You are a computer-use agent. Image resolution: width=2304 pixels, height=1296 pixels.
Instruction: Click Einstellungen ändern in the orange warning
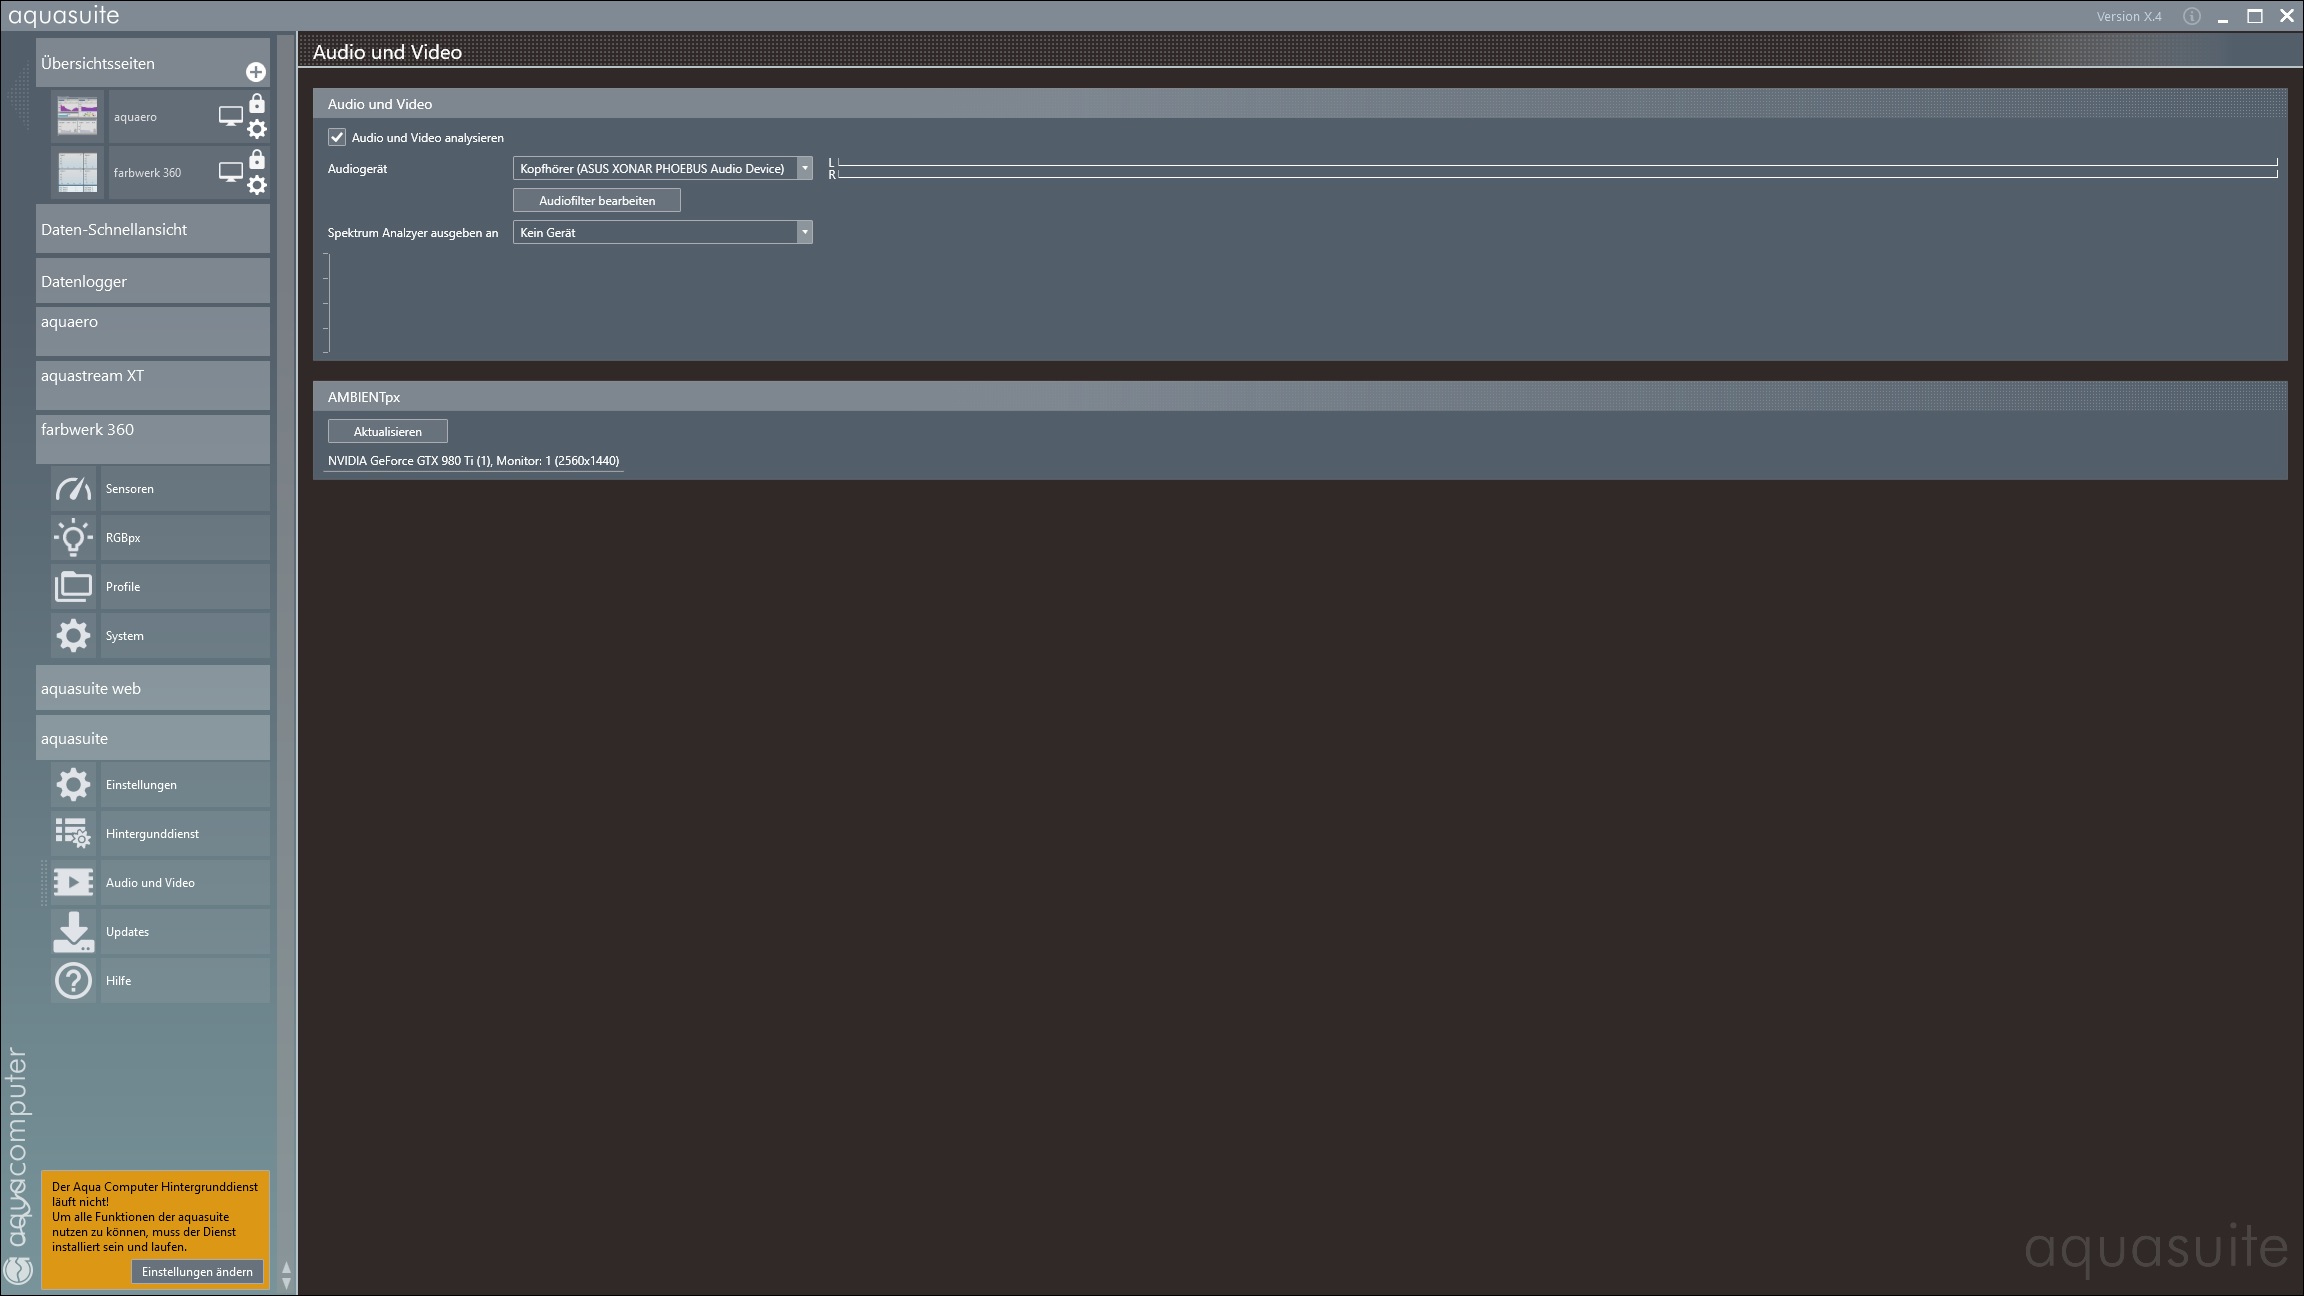pyautogui.click(x=197, y=1272)
